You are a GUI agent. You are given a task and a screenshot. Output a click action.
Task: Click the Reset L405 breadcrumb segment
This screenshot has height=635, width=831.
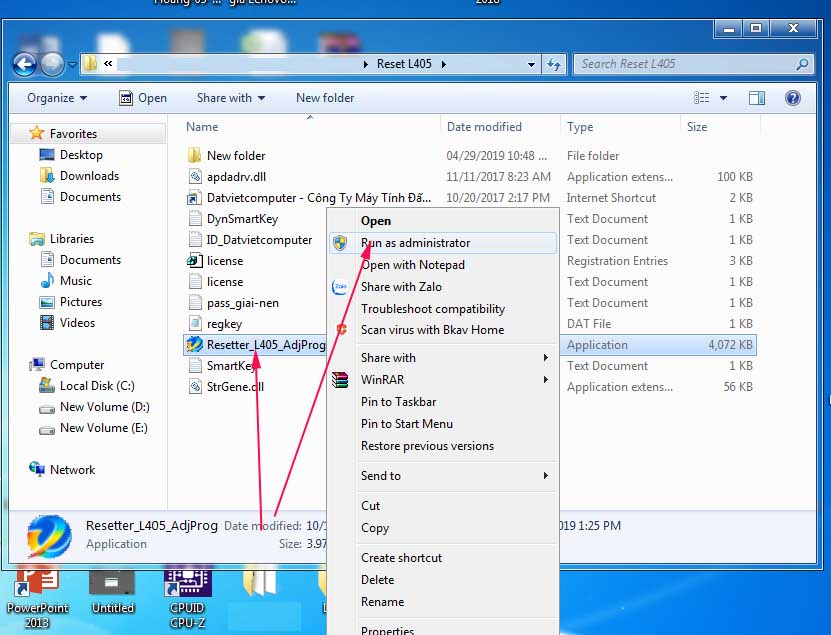pyautogui.click(x=404, y=64)
